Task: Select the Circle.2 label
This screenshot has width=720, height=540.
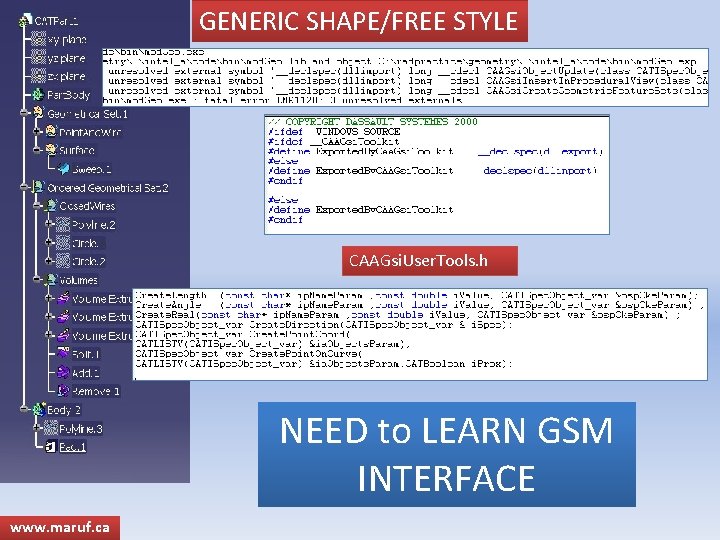Action: 89,261
